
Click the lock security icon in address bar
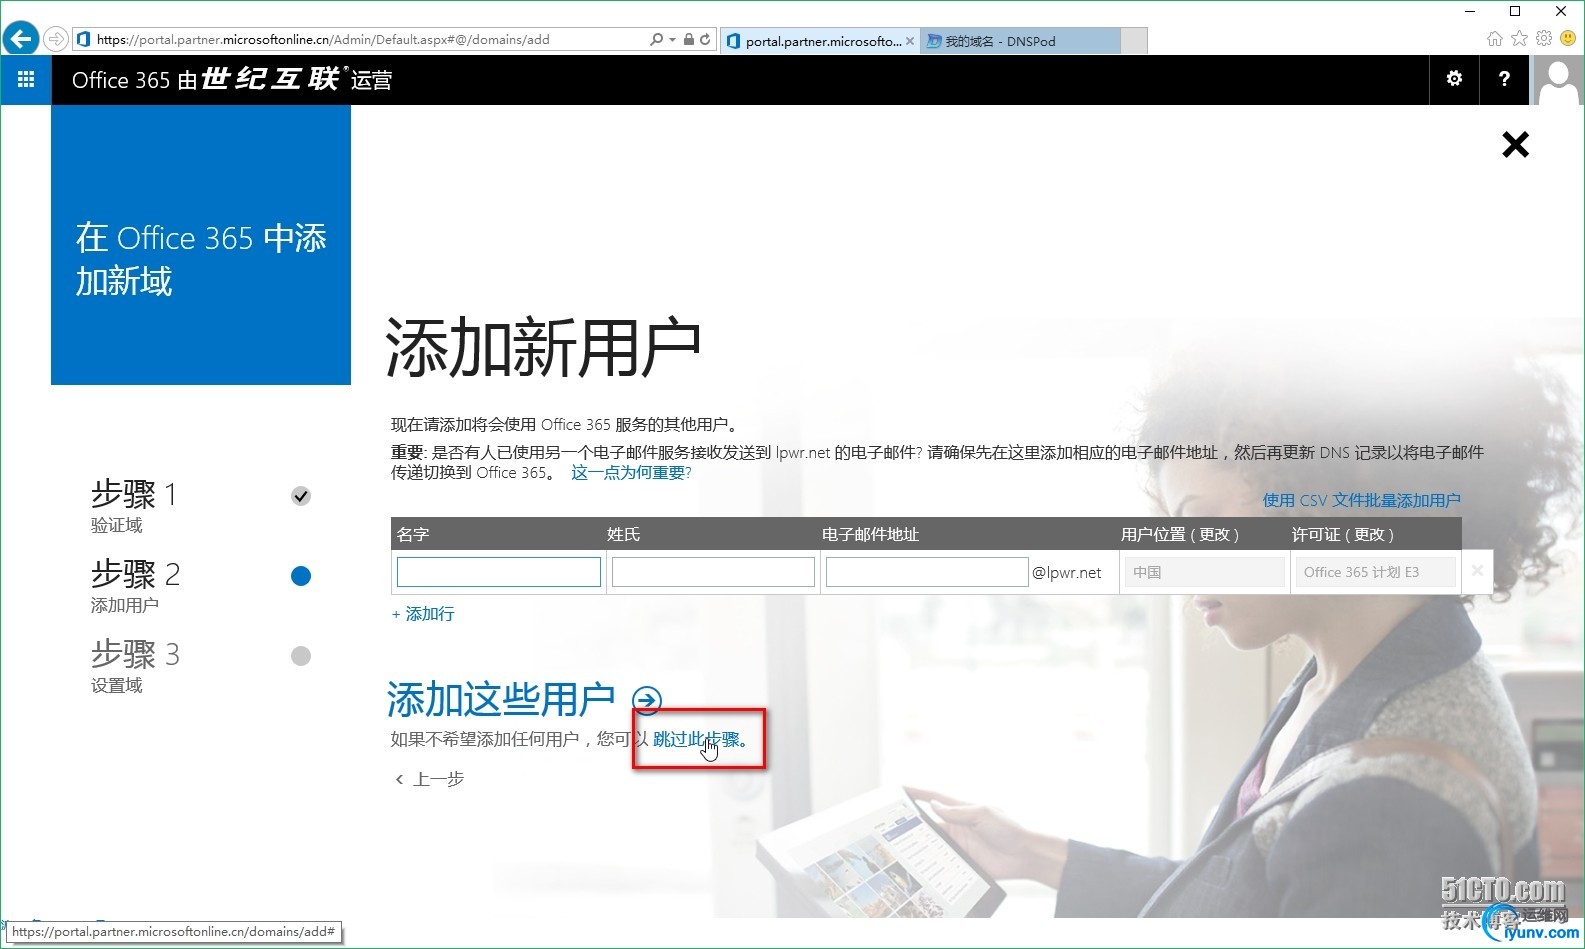(689, 39)
